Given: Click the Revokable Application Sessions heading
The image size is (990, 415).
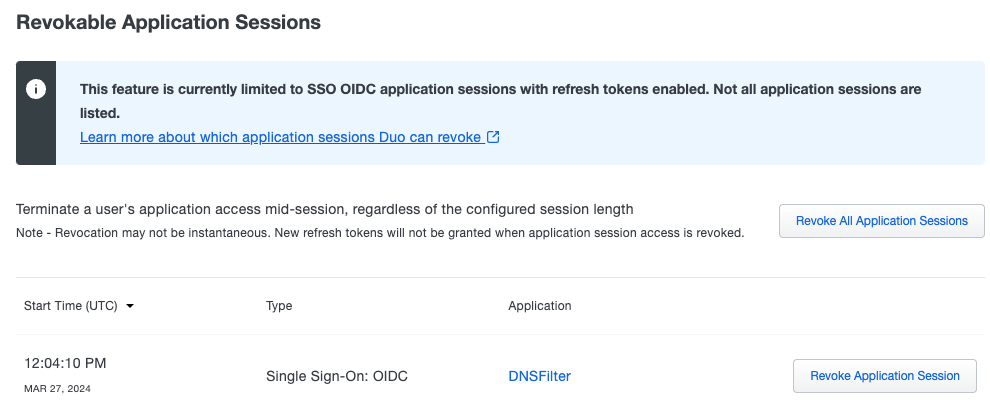Looking at the screenshot, I should 169,21.
